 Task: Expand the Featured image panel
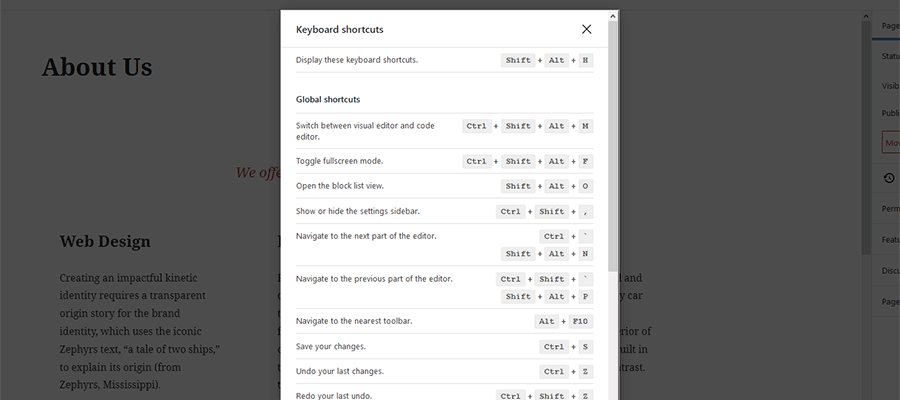(889, 240)
